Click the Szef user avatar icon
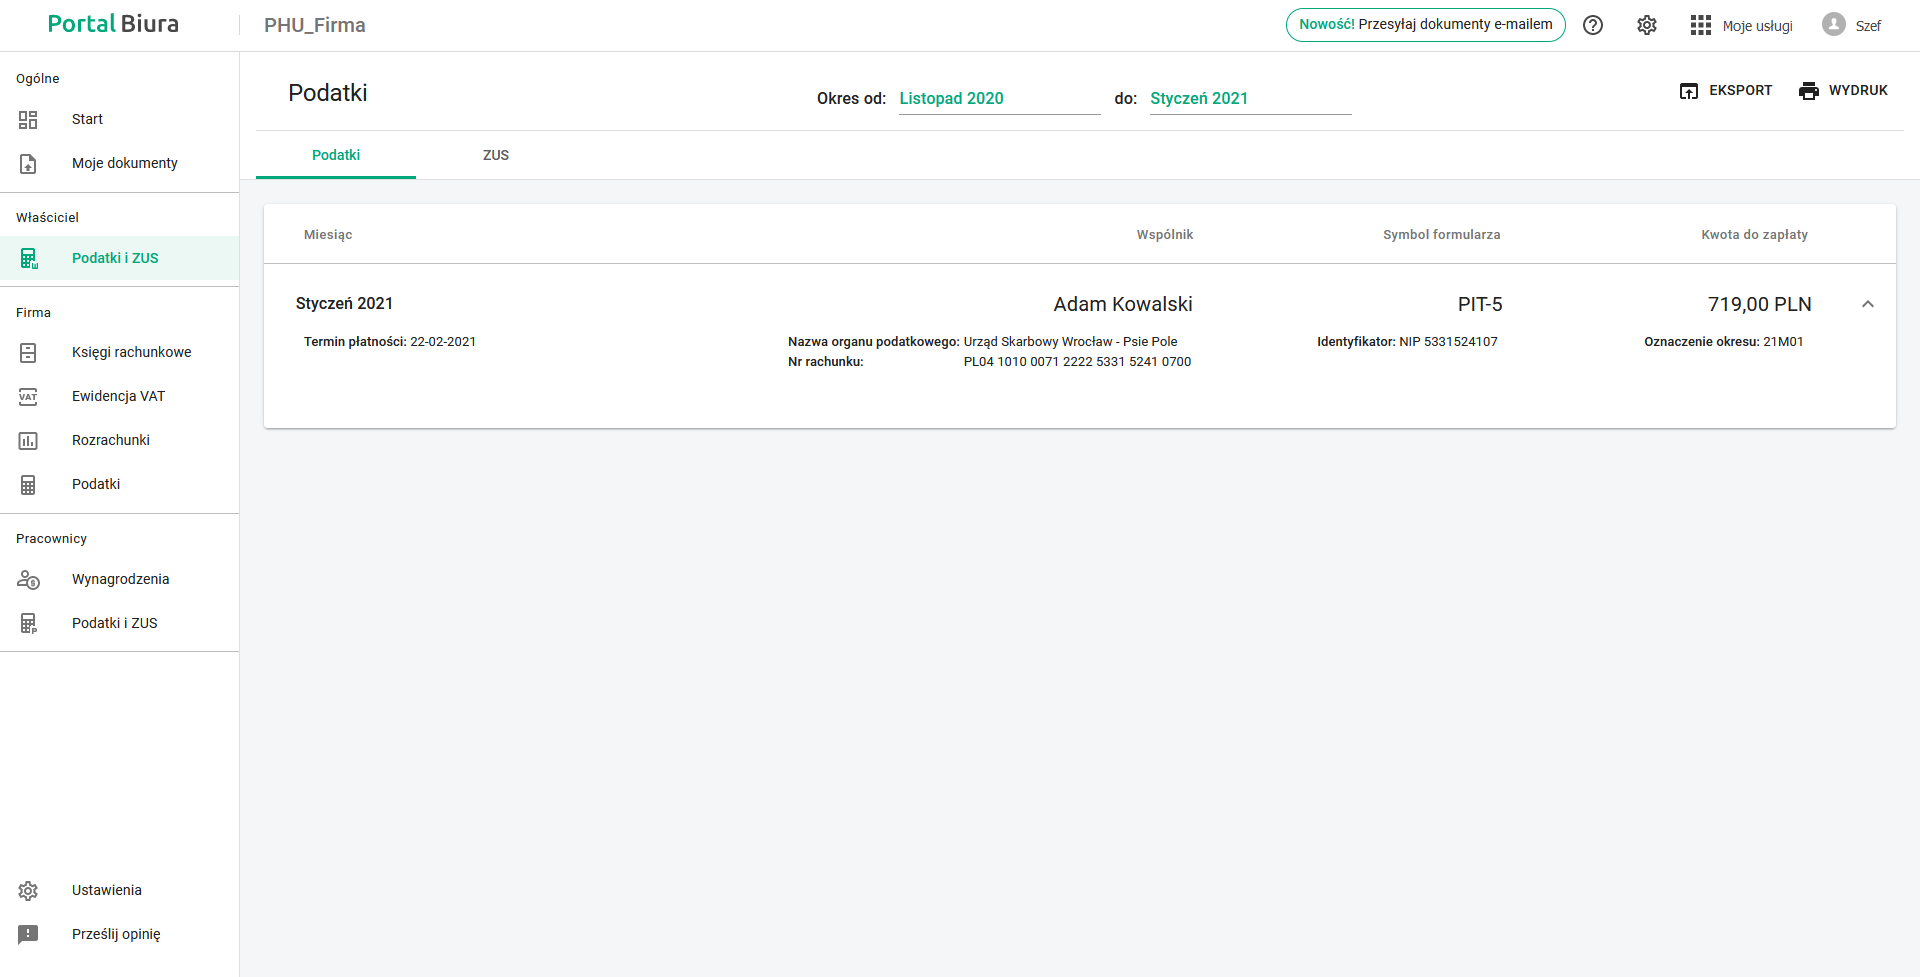The width and height of the screenshot is (1920, 977). point(1833,25)
